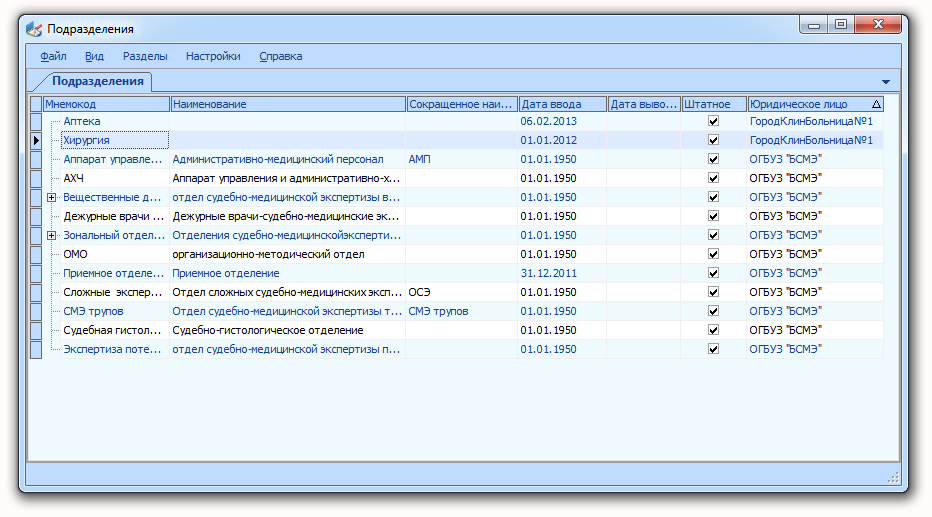Close the Подразделения window
This screenshot has height=517, width=932.
878,24
